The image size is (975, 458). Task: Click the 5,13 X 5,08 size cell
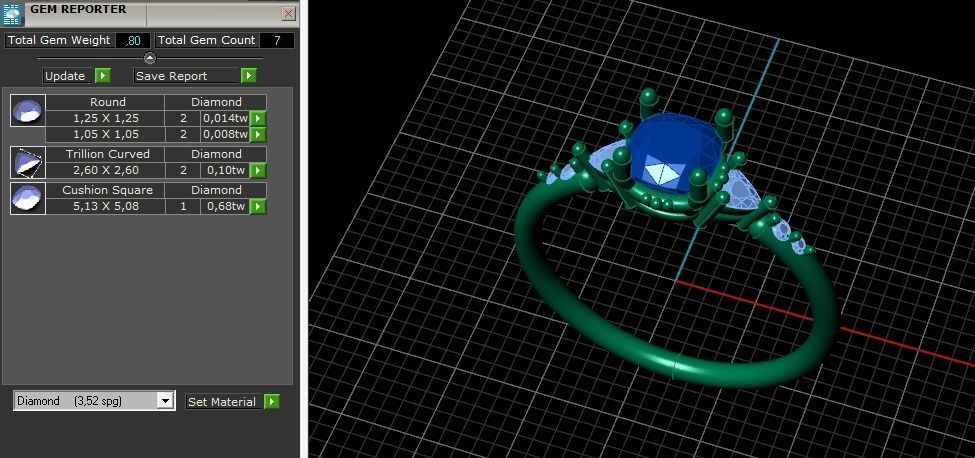[x=106, y=206]
